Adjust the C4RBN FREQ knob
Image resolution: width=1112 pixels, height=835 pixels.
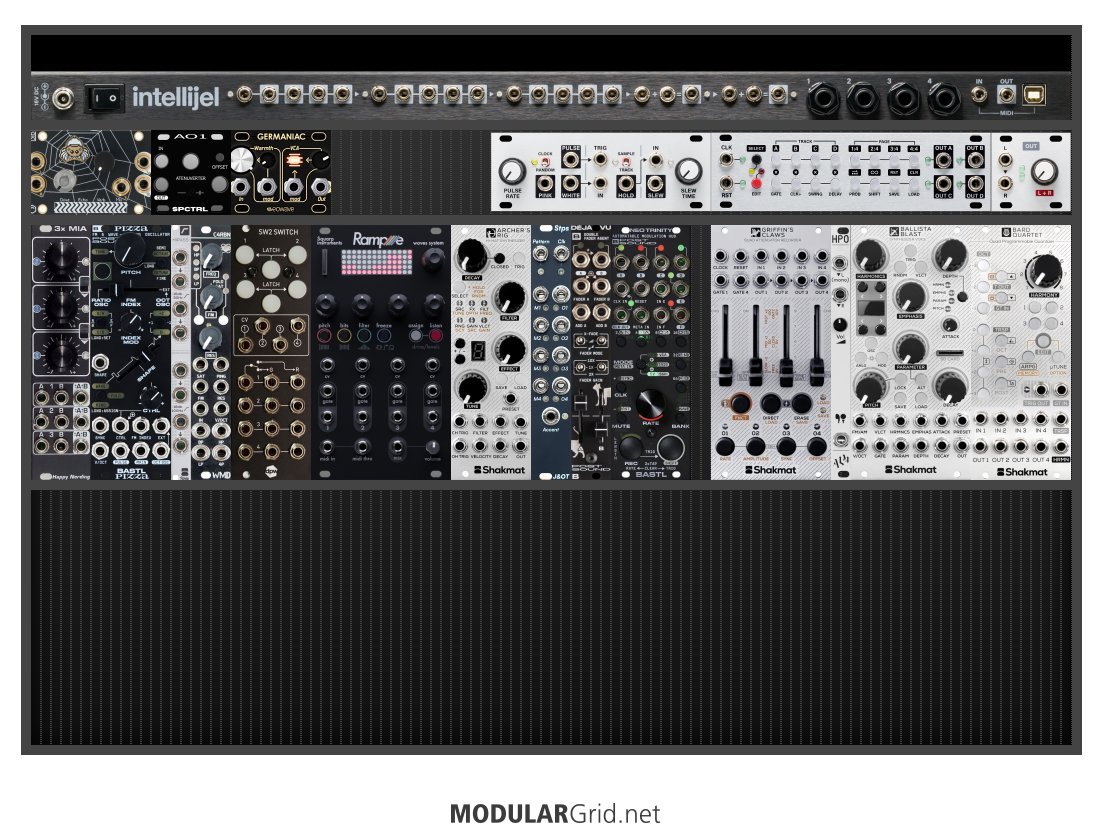click(211, 257)
